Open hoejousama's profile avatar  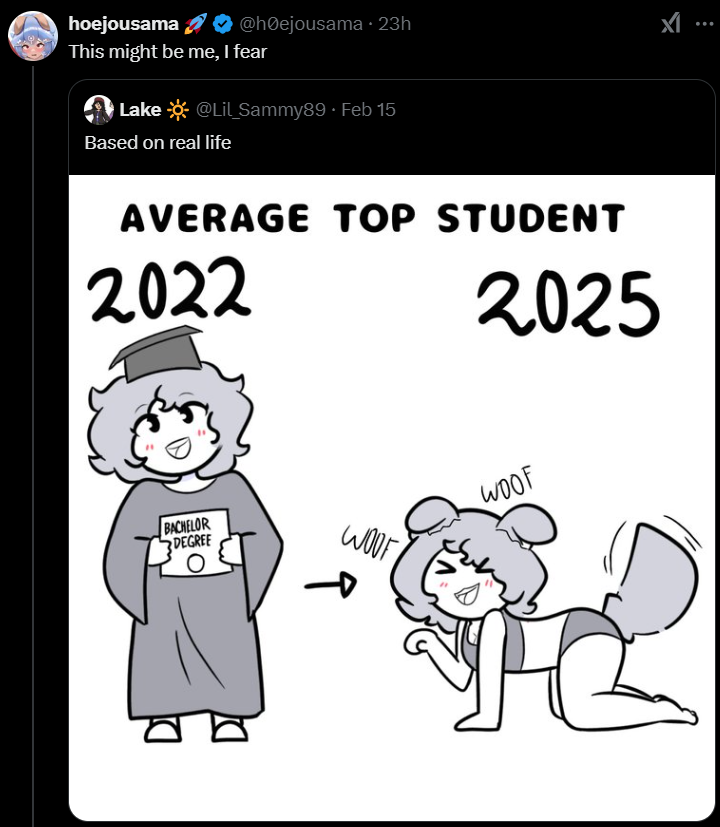point(32,37)
